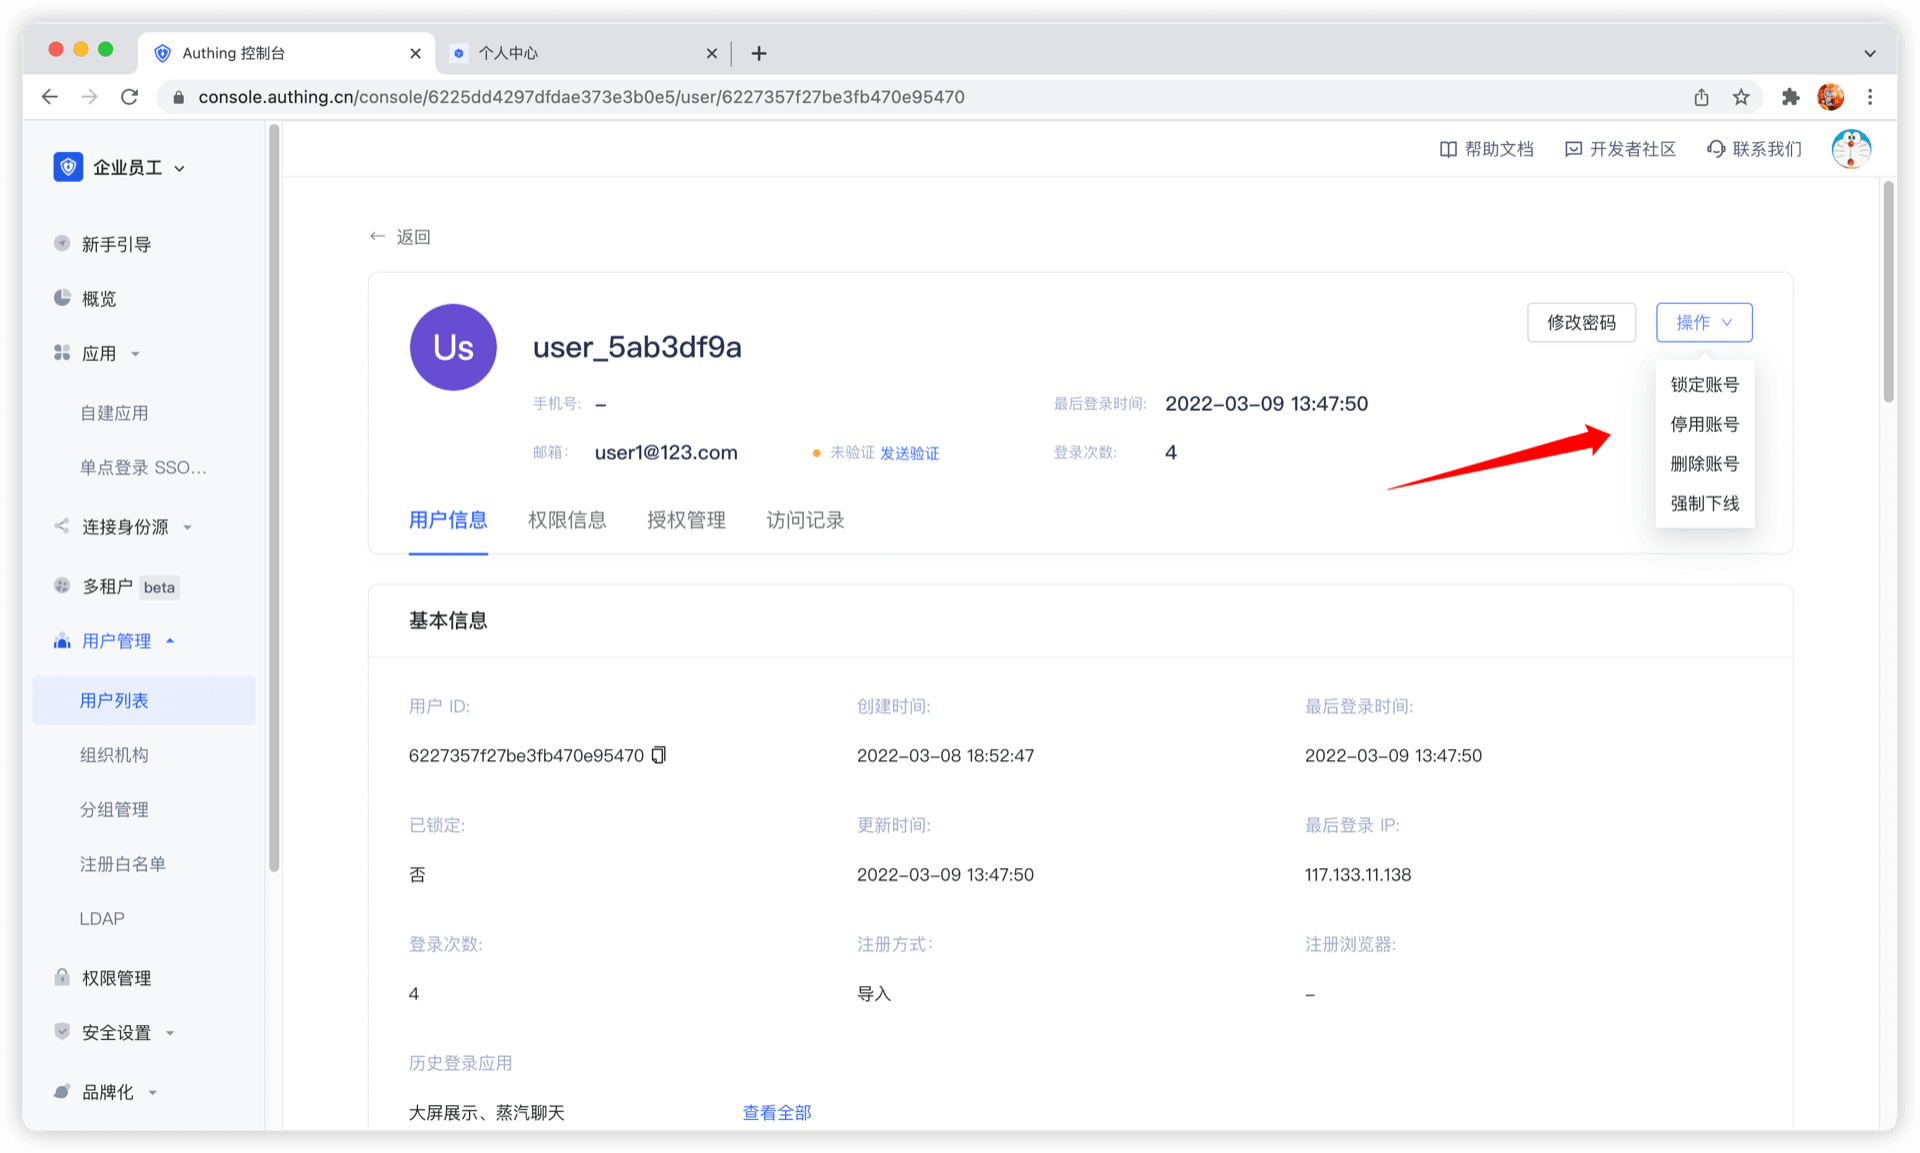Click the 发送验证 link
This screenshot has width=1920, height=1153.
(909, 453)
